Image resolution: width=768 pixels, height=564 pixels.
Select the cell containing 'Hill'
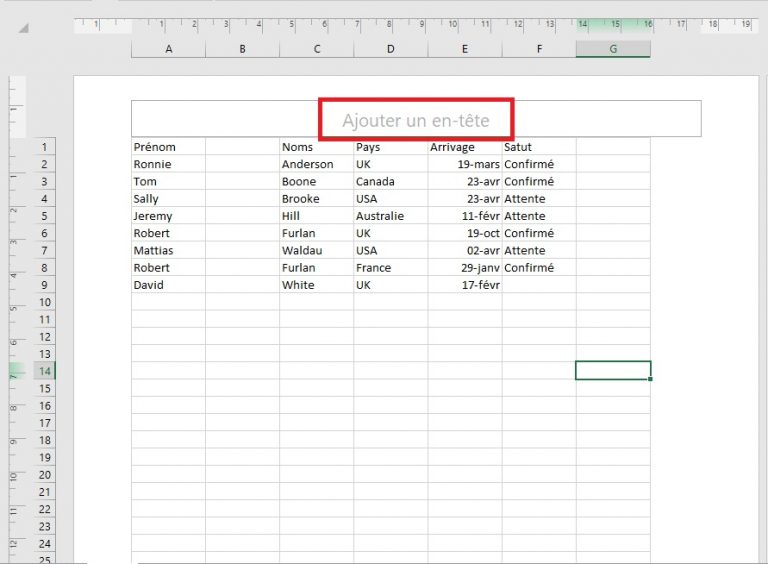click(x=317, y=216)
